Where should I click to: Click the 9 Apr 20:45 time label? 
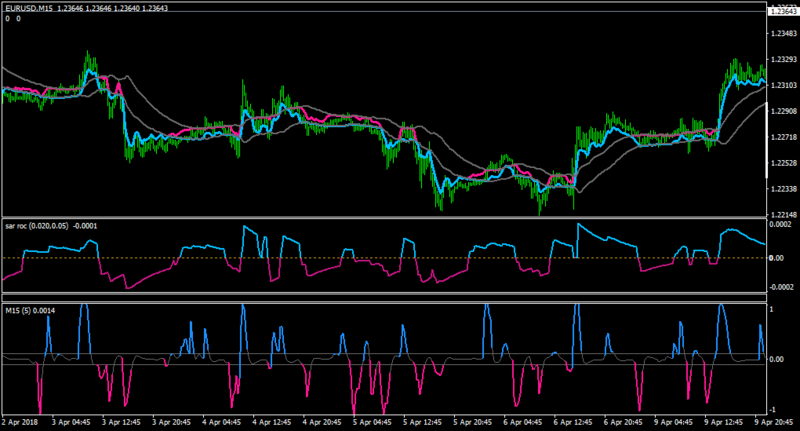coord(774,422)
